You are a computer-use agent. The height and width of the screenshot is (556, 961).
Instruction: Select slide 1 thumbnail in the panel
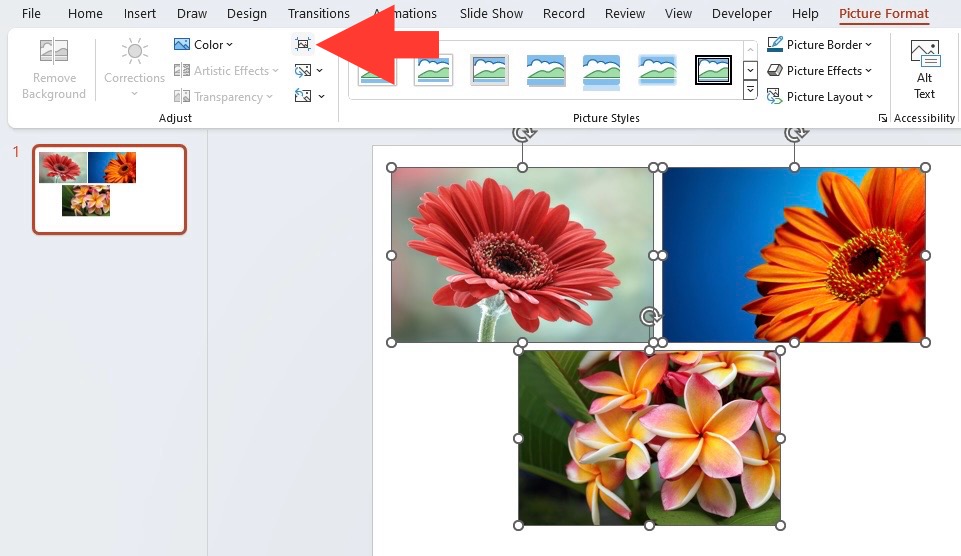tap(110, 189)
